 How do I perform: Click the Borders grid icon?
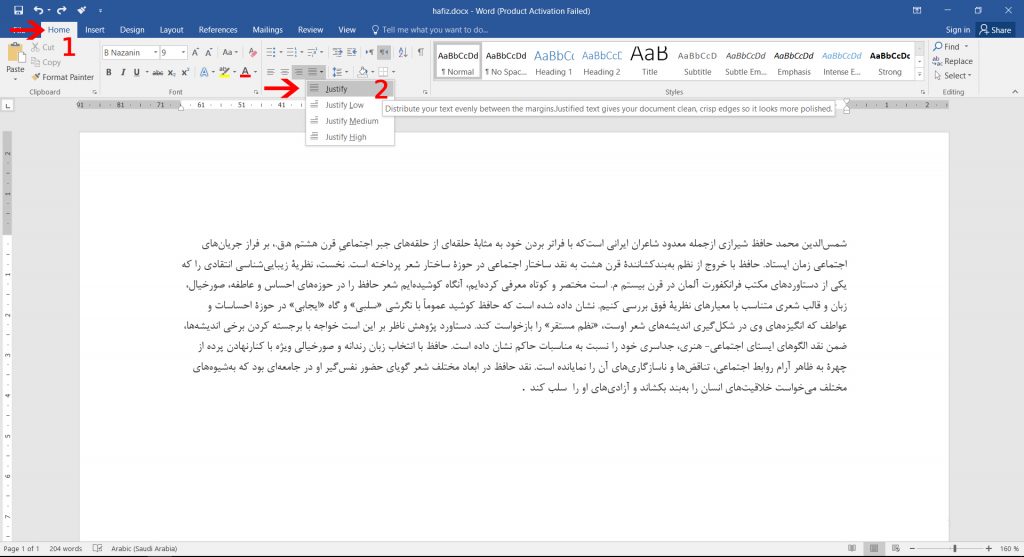(383, 72)
